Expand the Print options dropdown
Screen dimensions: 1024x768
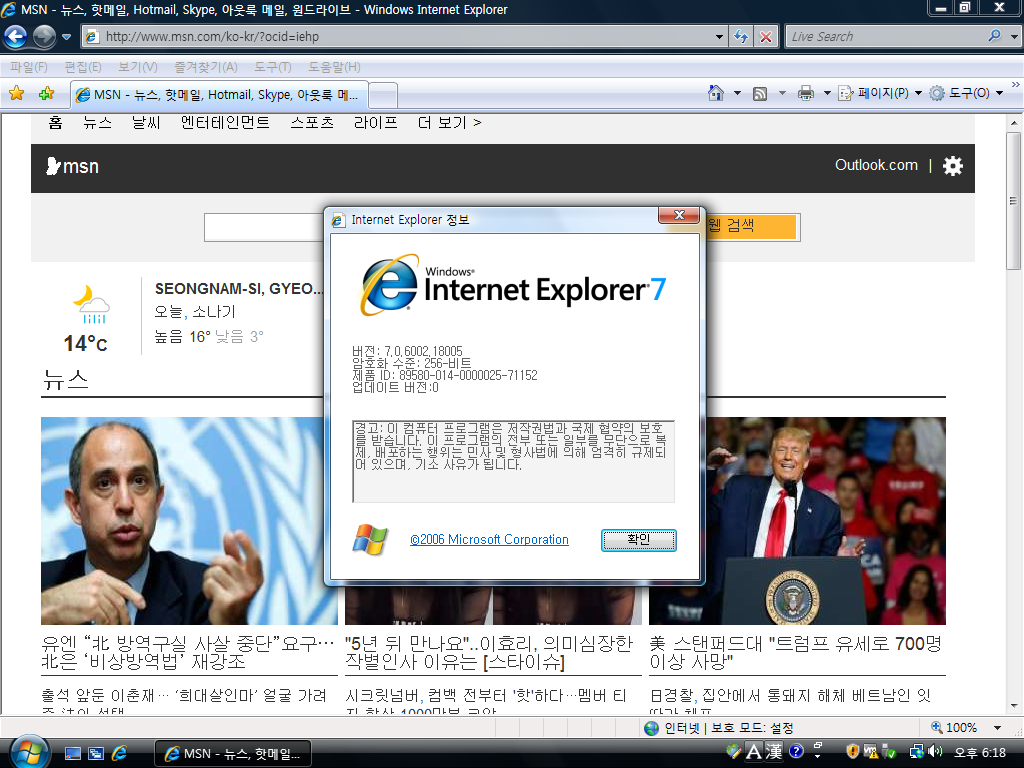[827, 93]
